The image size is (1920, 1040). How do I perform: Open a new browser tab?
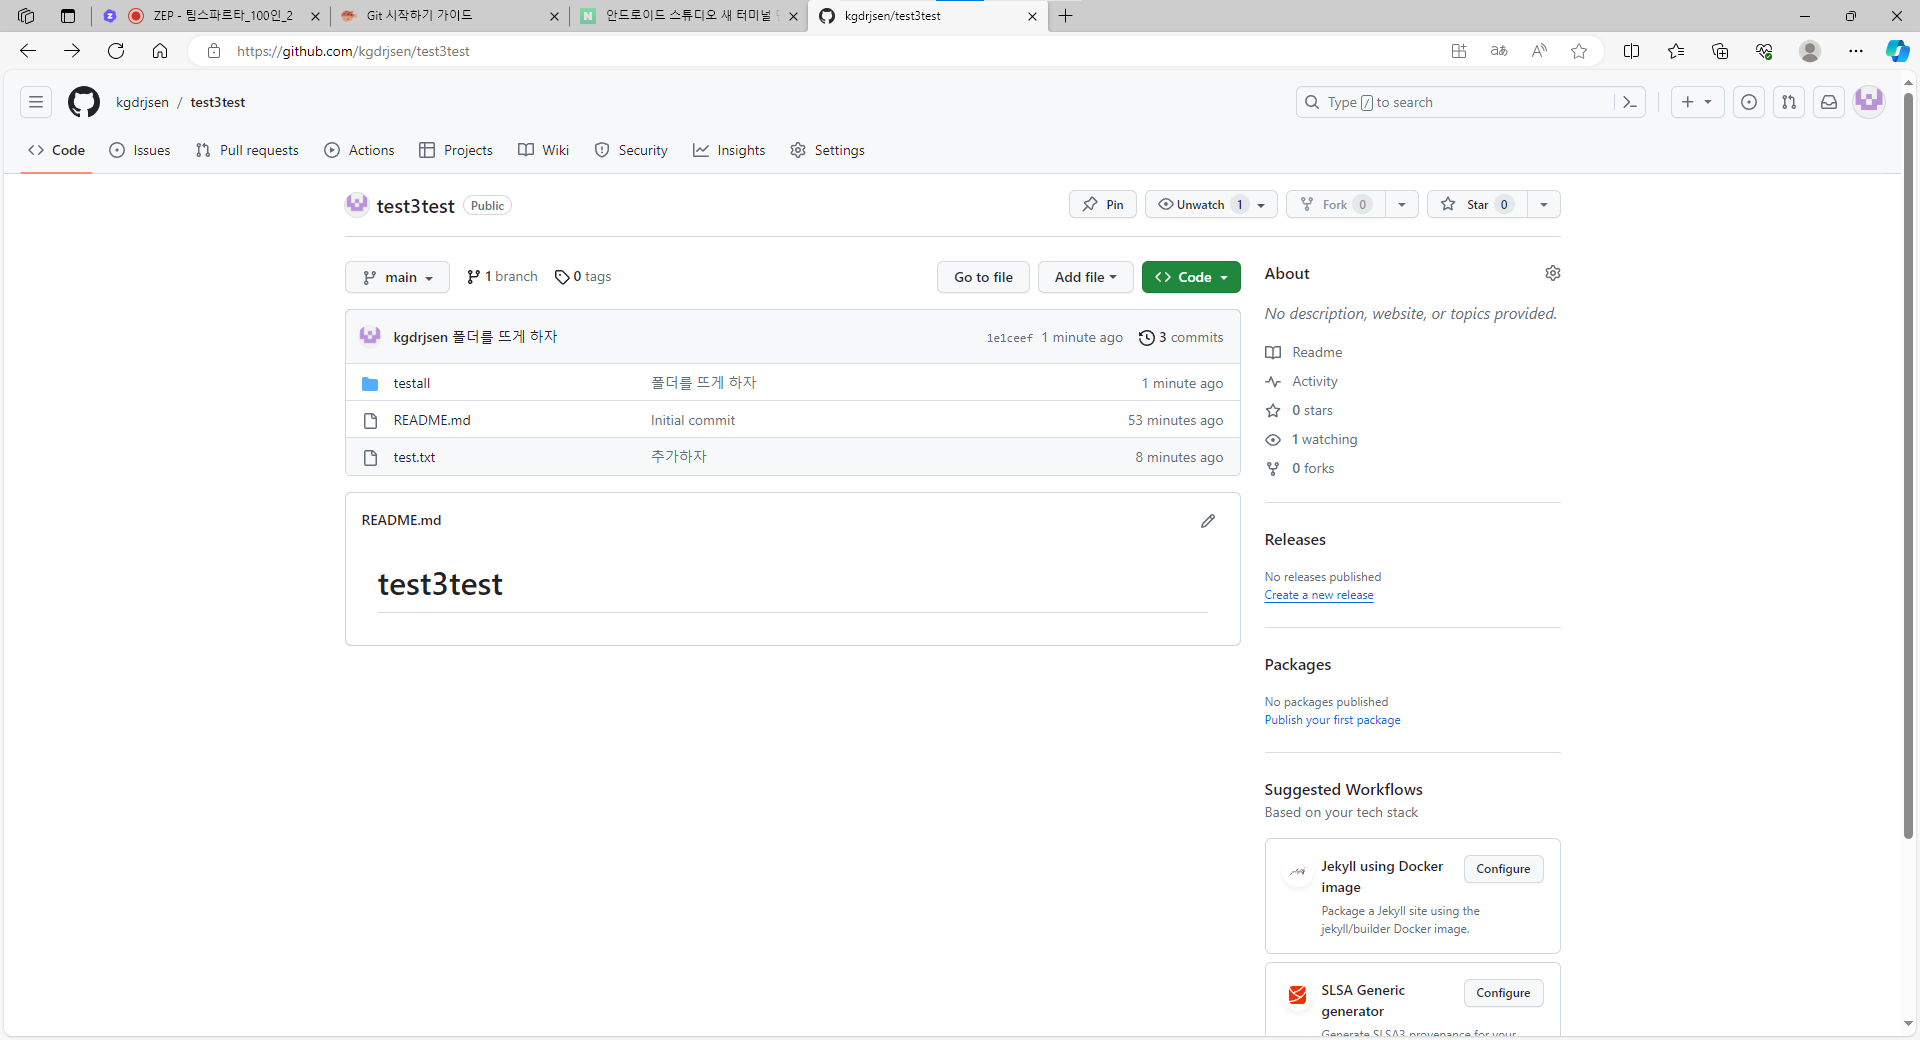1066,16
